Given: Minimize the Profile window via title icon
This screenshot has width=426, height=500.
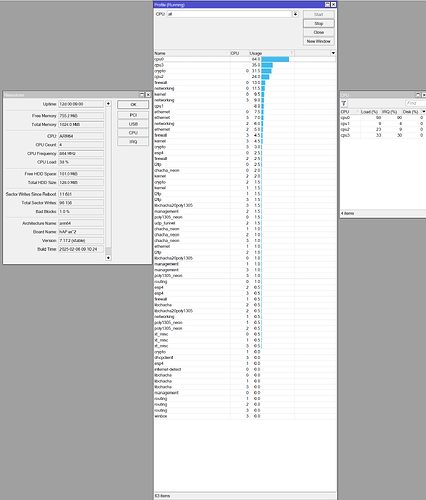Looking at the screenshot, I should [x=327, y=4].
